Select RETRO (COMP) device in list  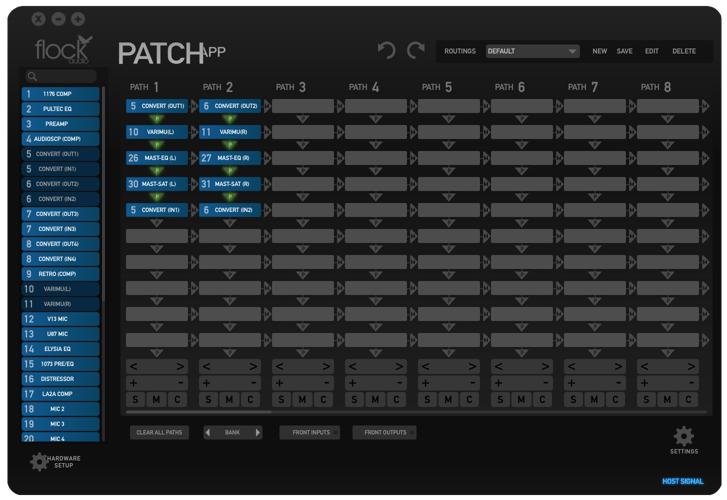tap(60, 274)
